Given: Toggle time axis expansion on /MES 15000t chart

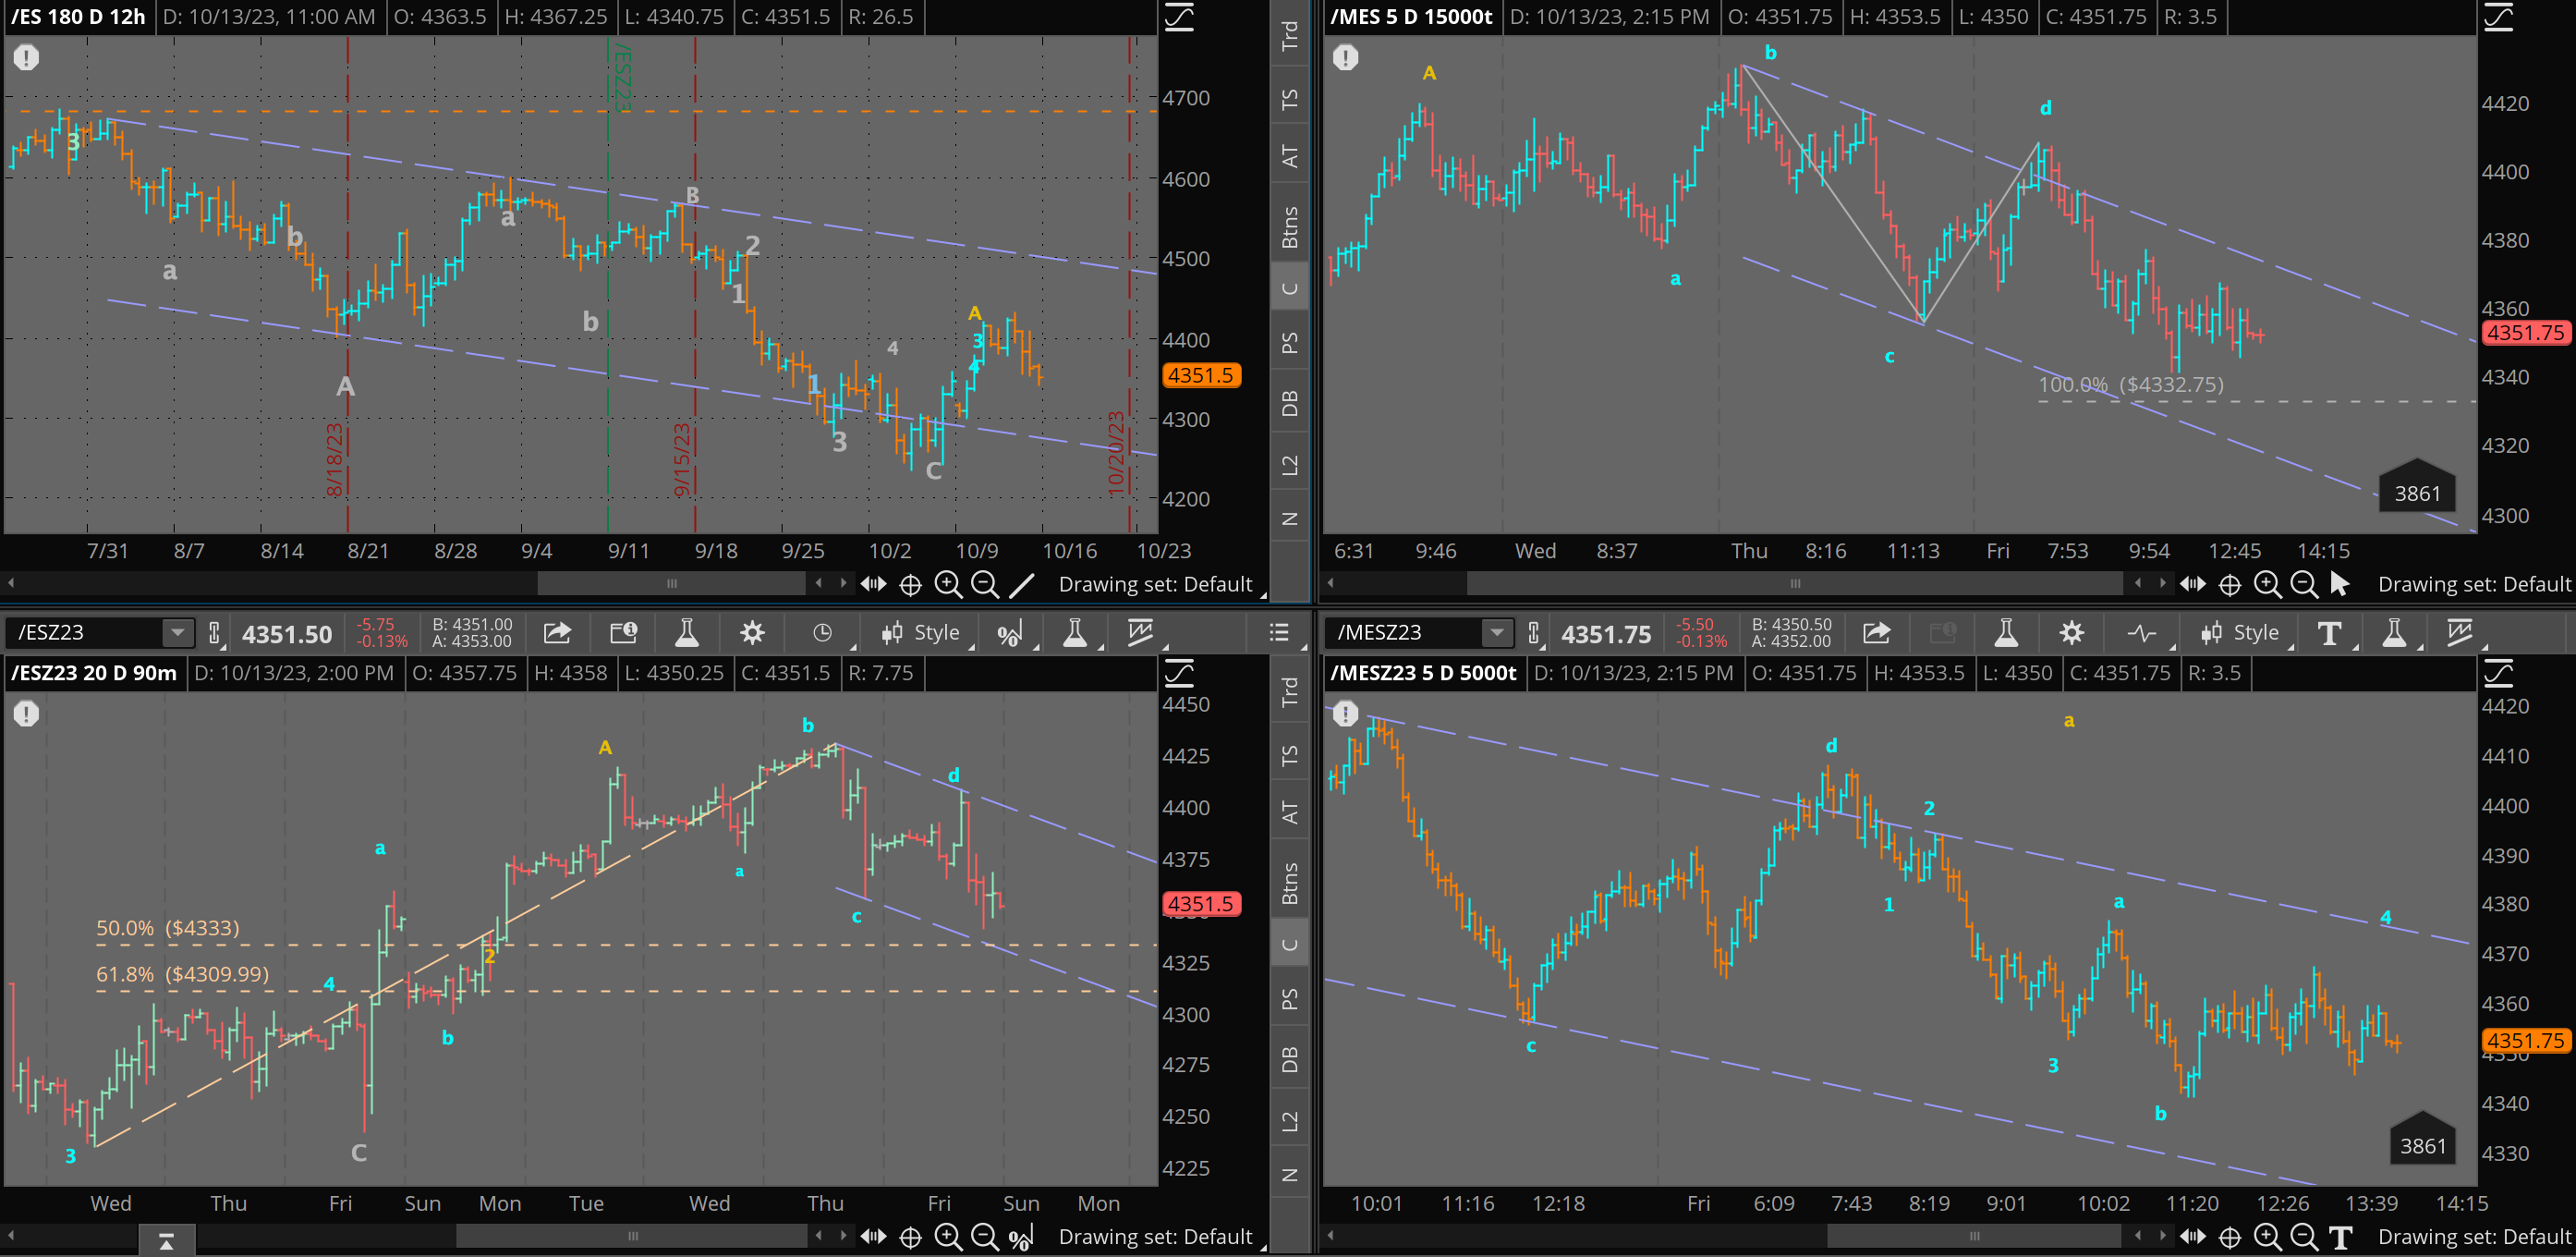Looking at the screenshot, I should 2193,585.
